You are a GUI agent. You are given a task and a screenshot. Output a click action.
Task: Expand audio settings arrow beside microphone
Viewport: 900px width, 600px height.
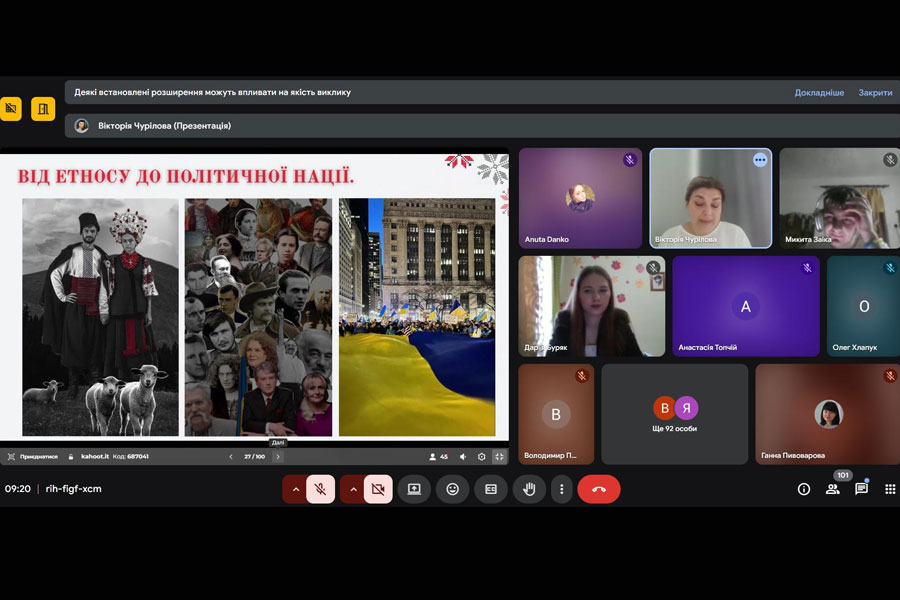pos(295,489)
